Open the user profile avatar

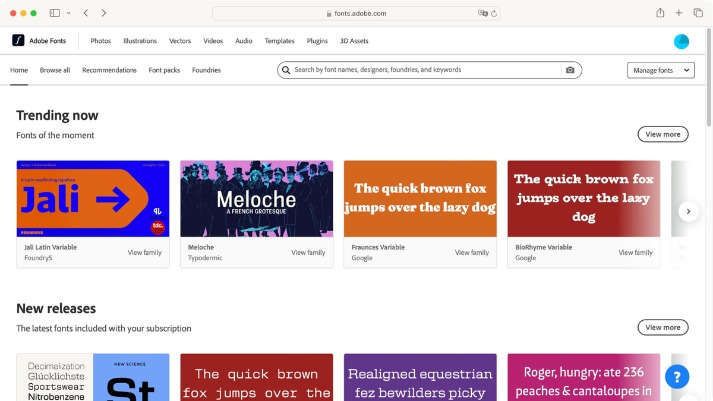(x=681, y=41)
